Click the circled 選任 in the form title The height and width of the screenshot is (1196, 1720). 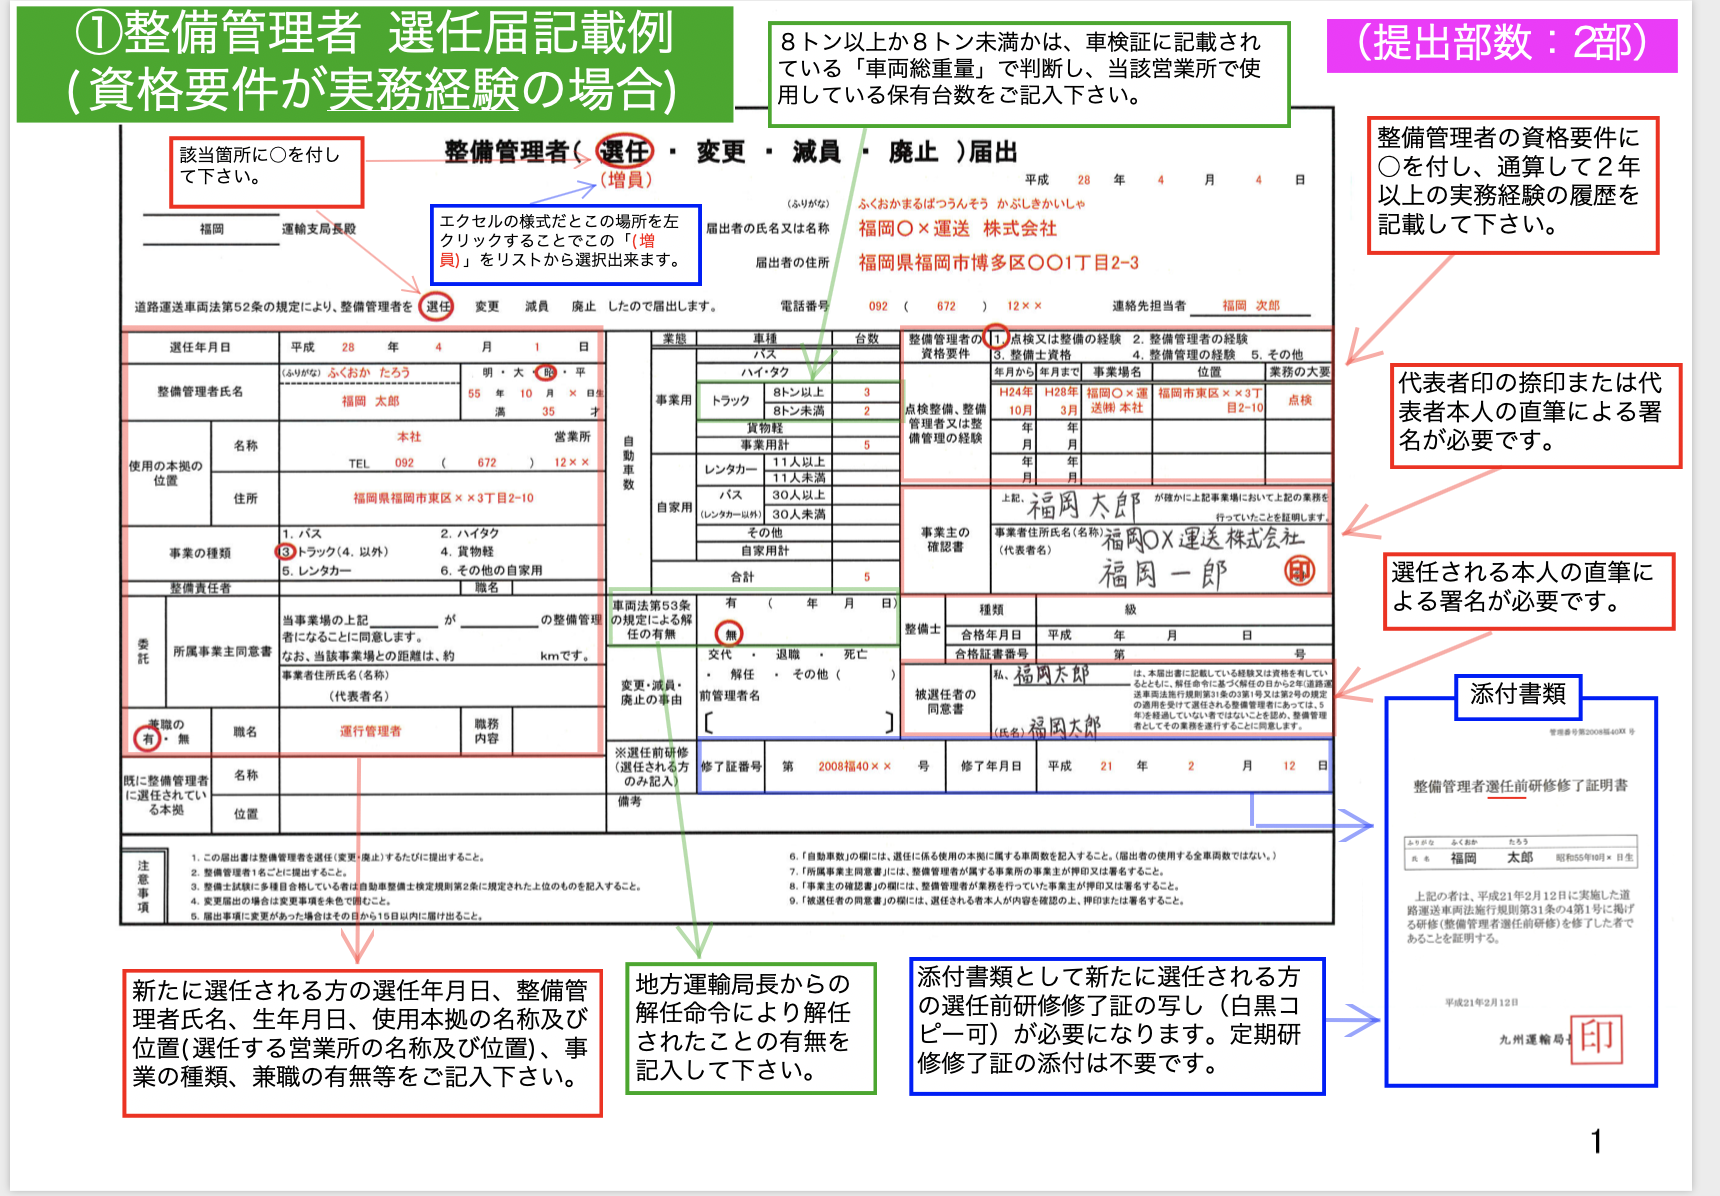click(x=624, y=151)
